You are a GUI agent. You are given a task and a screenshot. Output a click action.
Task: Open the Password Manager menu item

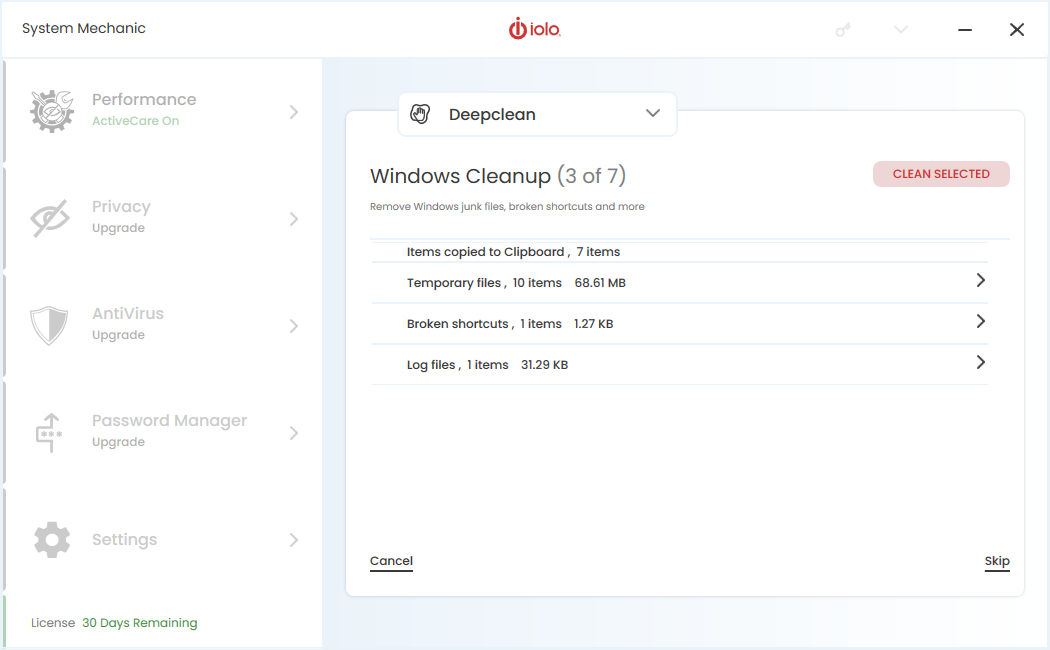pyautogui.click(x=163, y=432)
